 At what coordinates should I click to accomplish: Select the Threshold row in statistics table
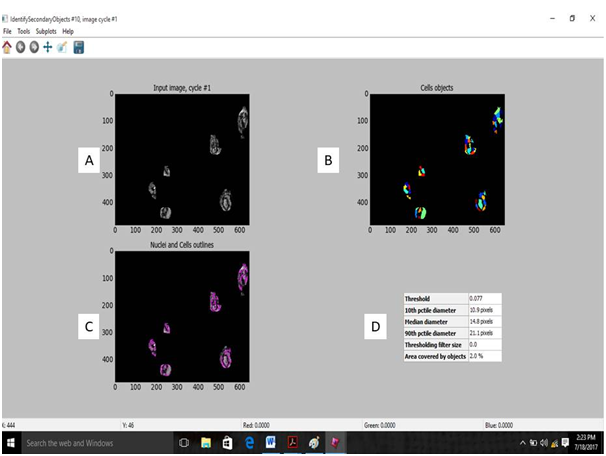[x=452, y=298]
